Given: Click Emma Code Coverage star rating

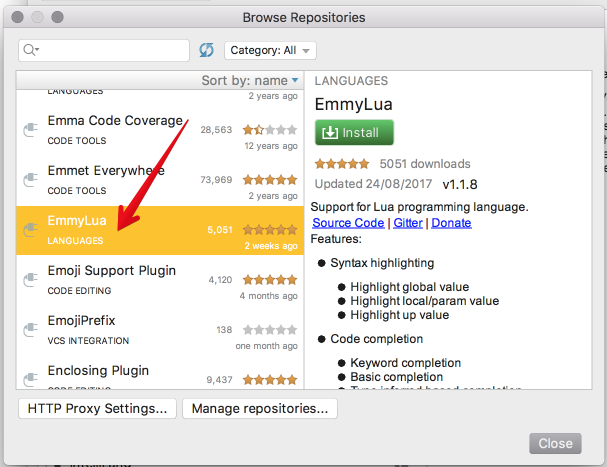Looking at the screenshot, I should [270, 129].
